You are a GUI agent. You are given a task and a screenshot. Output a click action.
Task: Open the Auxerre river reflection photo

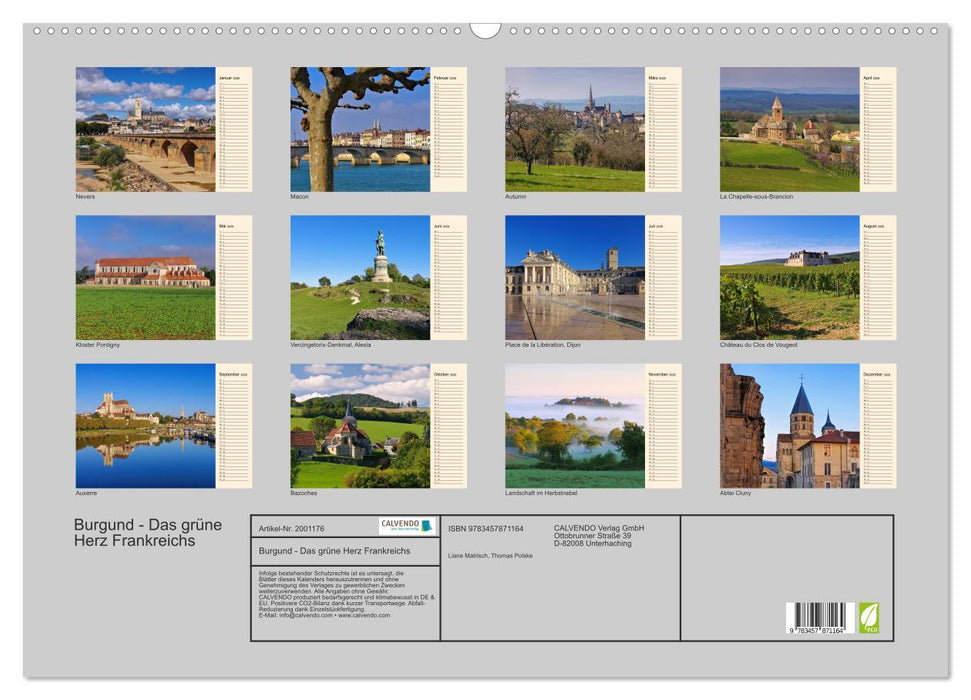click(x=145, y=425)
